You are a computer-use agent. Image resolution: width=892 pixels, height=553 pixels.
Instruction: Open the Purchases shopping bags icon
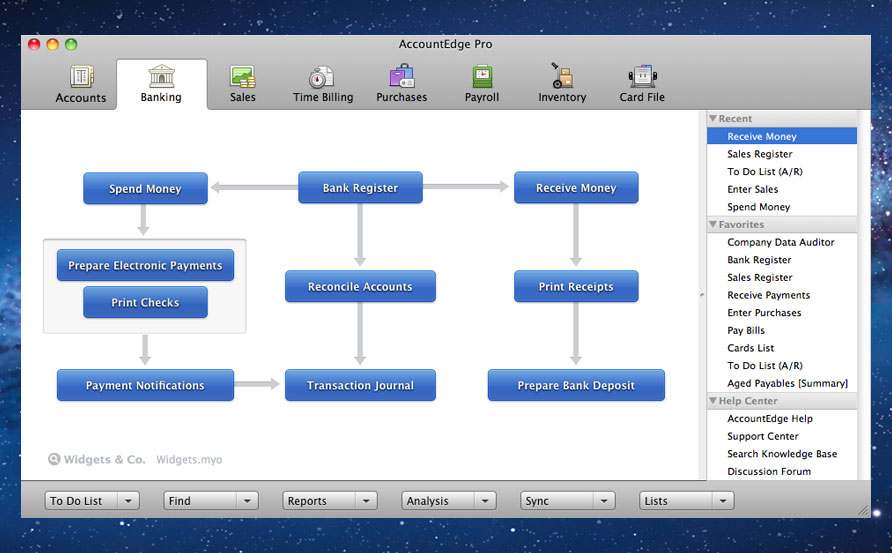pyautogui.click(x=402, y=76)
